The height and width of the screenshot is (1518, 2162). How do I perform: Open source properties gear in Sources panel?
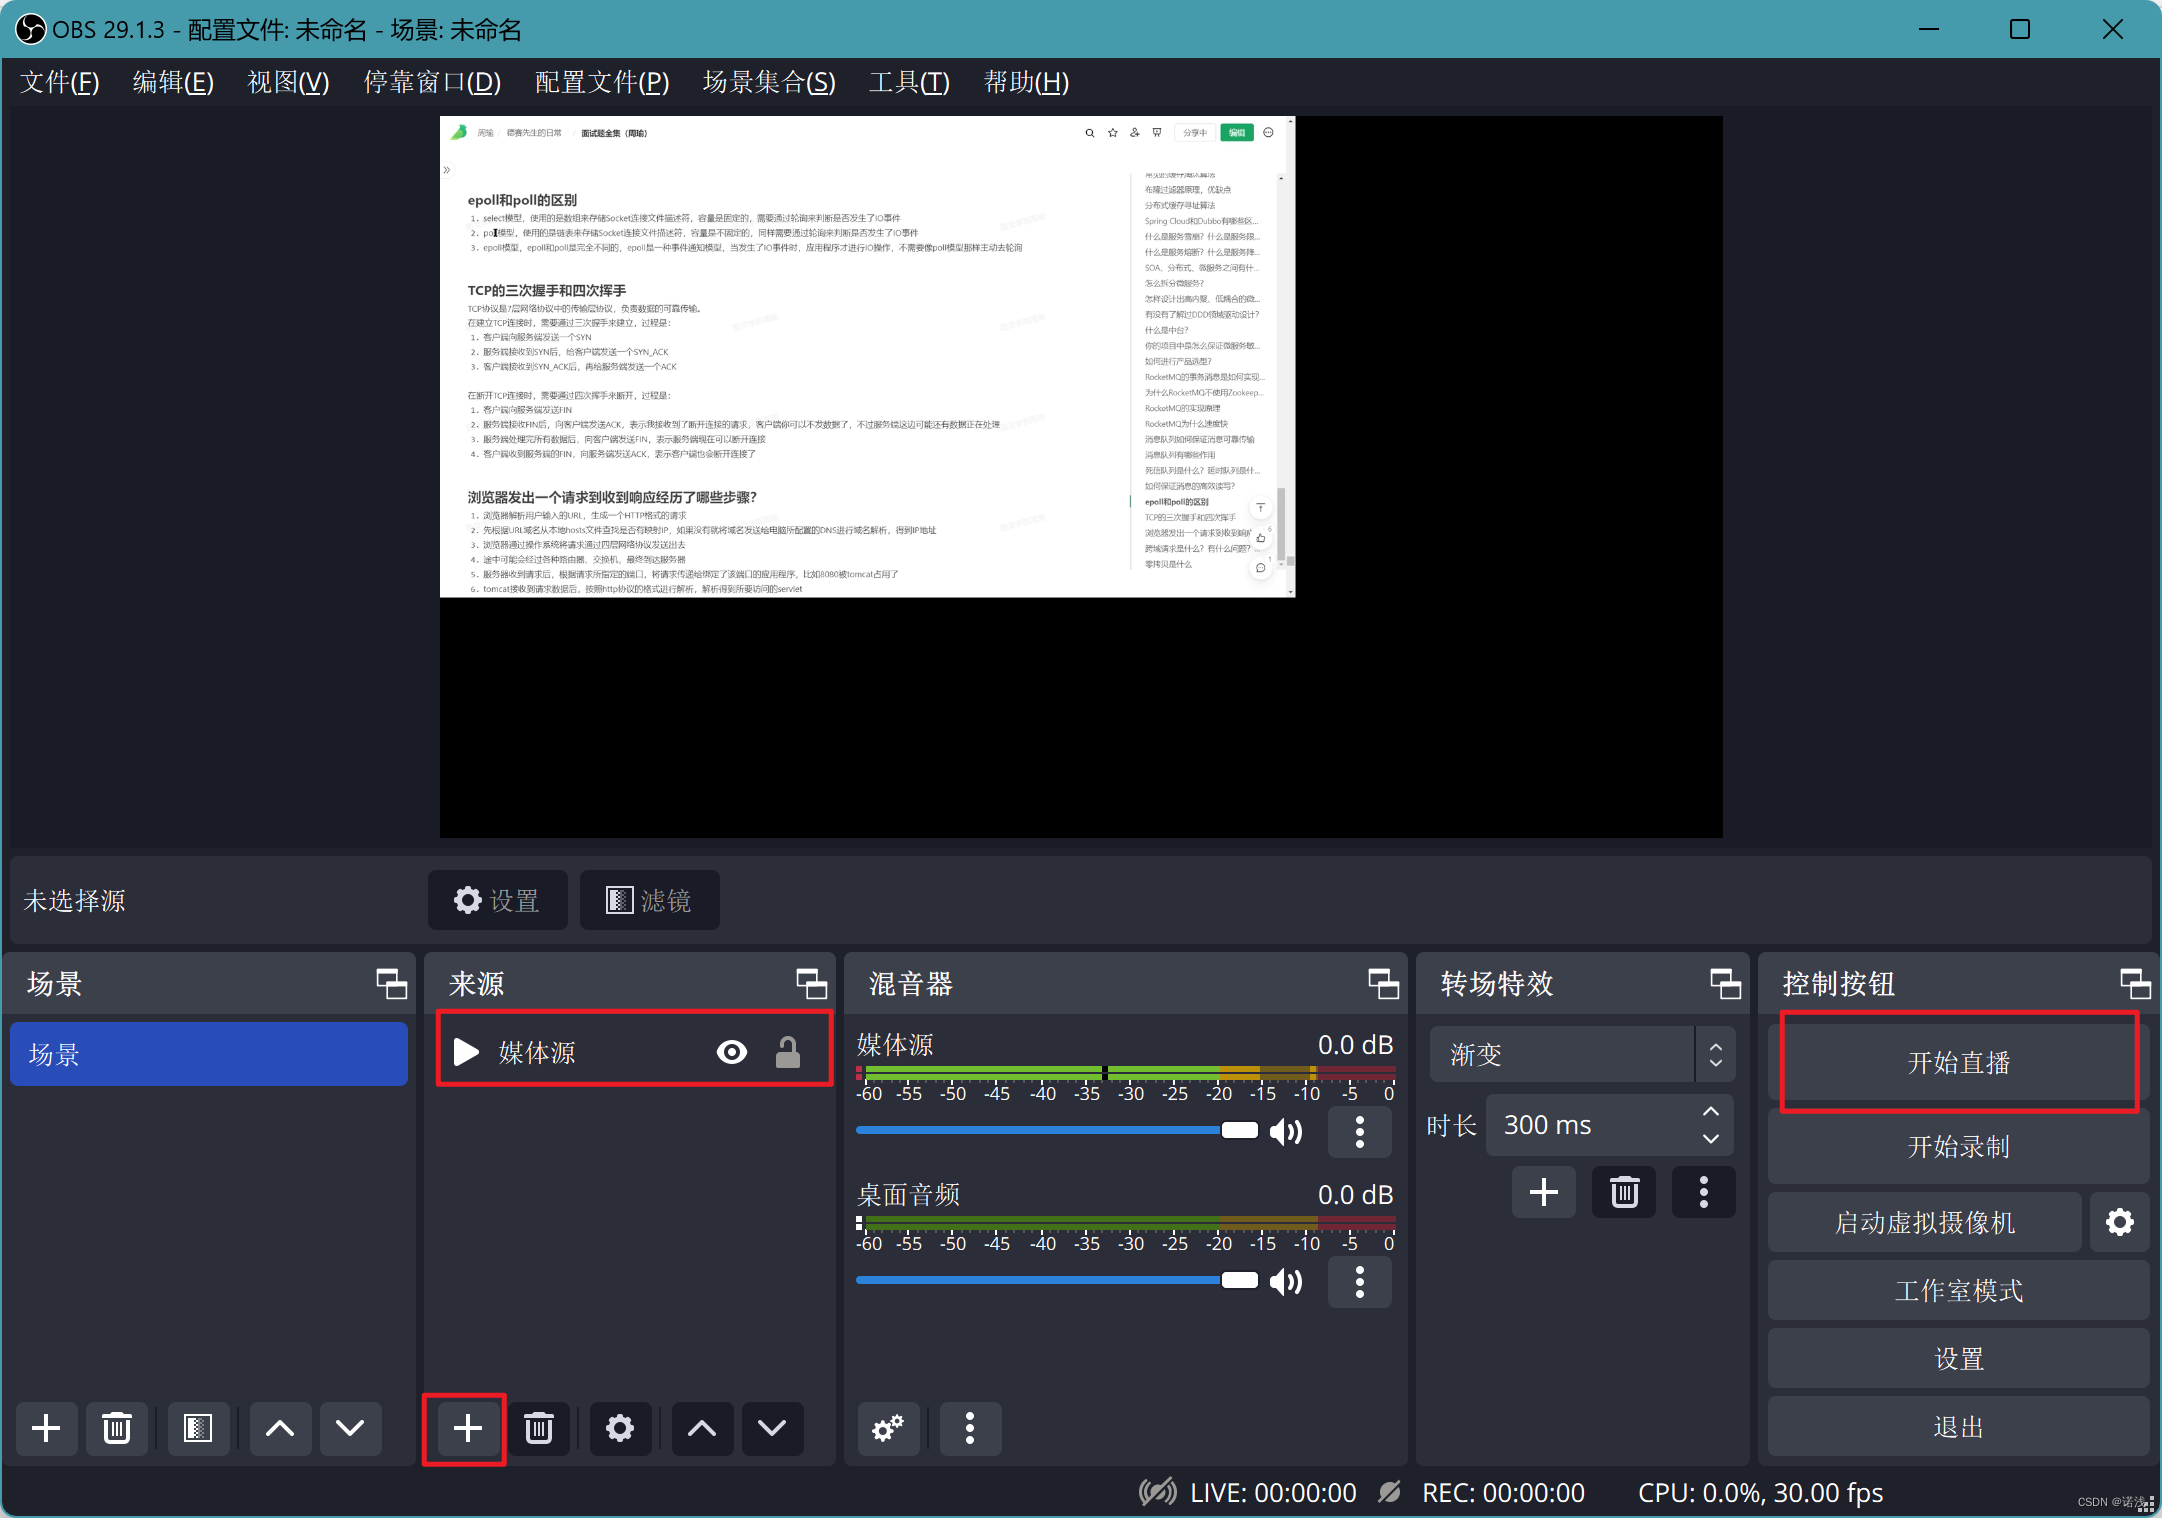(620, 1428)
